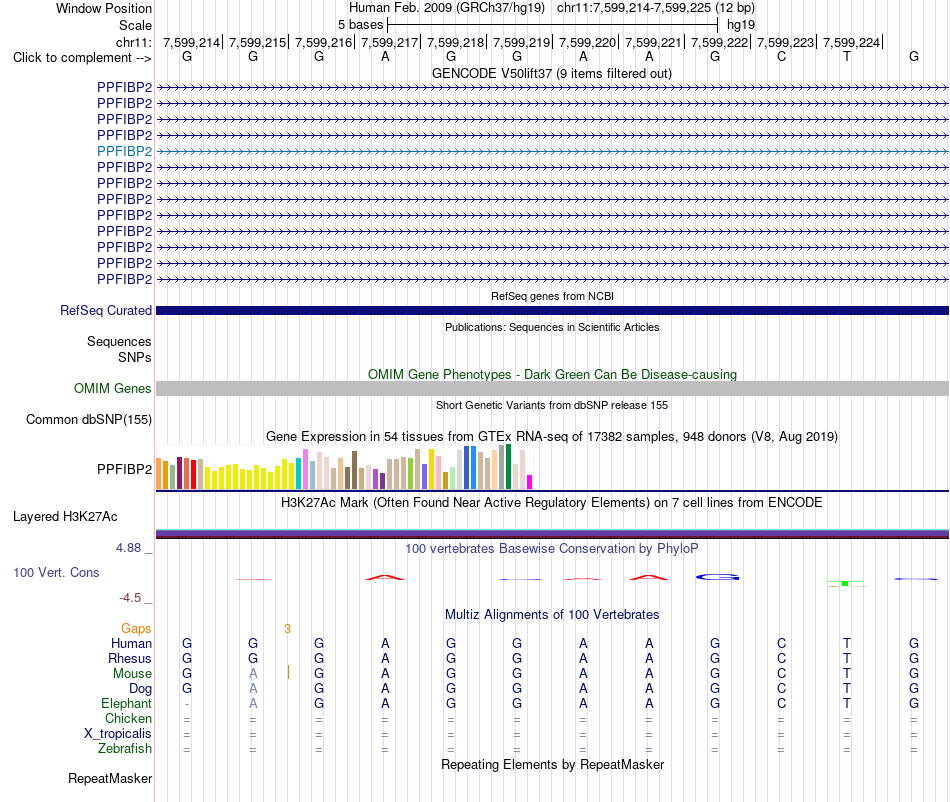Open "100 vertebrates Basewise Conservation by PhyloP" title
Screen dimensions: 950x802
(552, 548)
